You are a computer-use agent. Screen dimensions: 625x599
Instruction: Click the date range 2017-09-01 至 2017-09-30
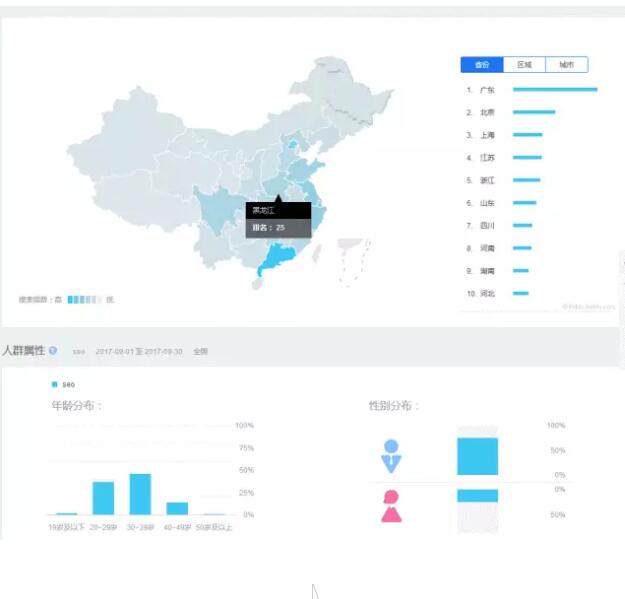click(x=139, y=351)
